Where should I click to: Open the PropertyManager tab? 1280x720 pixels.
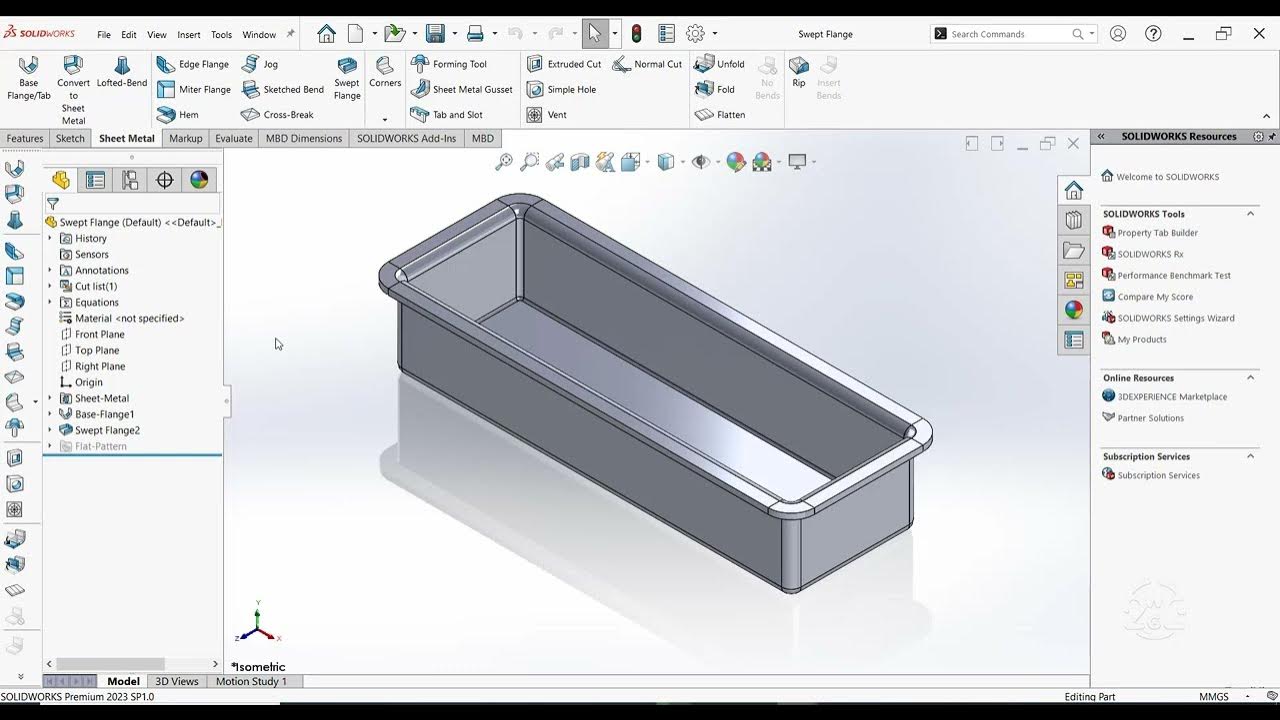(95, 180)
